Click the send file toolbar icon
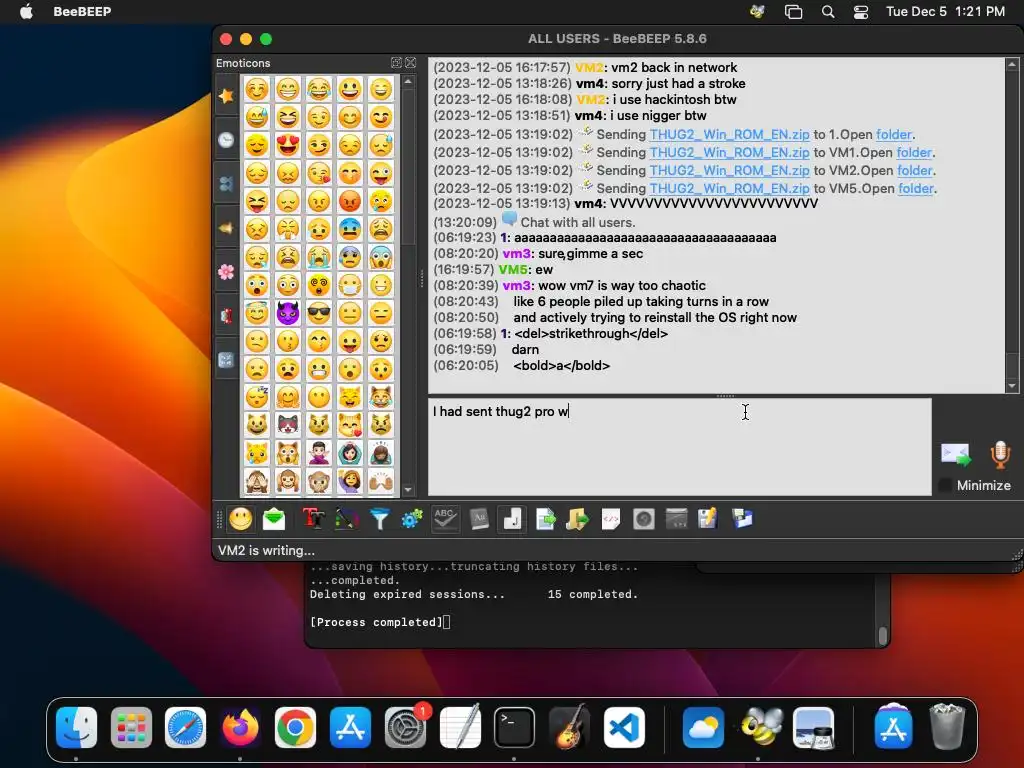This screenshot has height=768, width=1024. 545,520
